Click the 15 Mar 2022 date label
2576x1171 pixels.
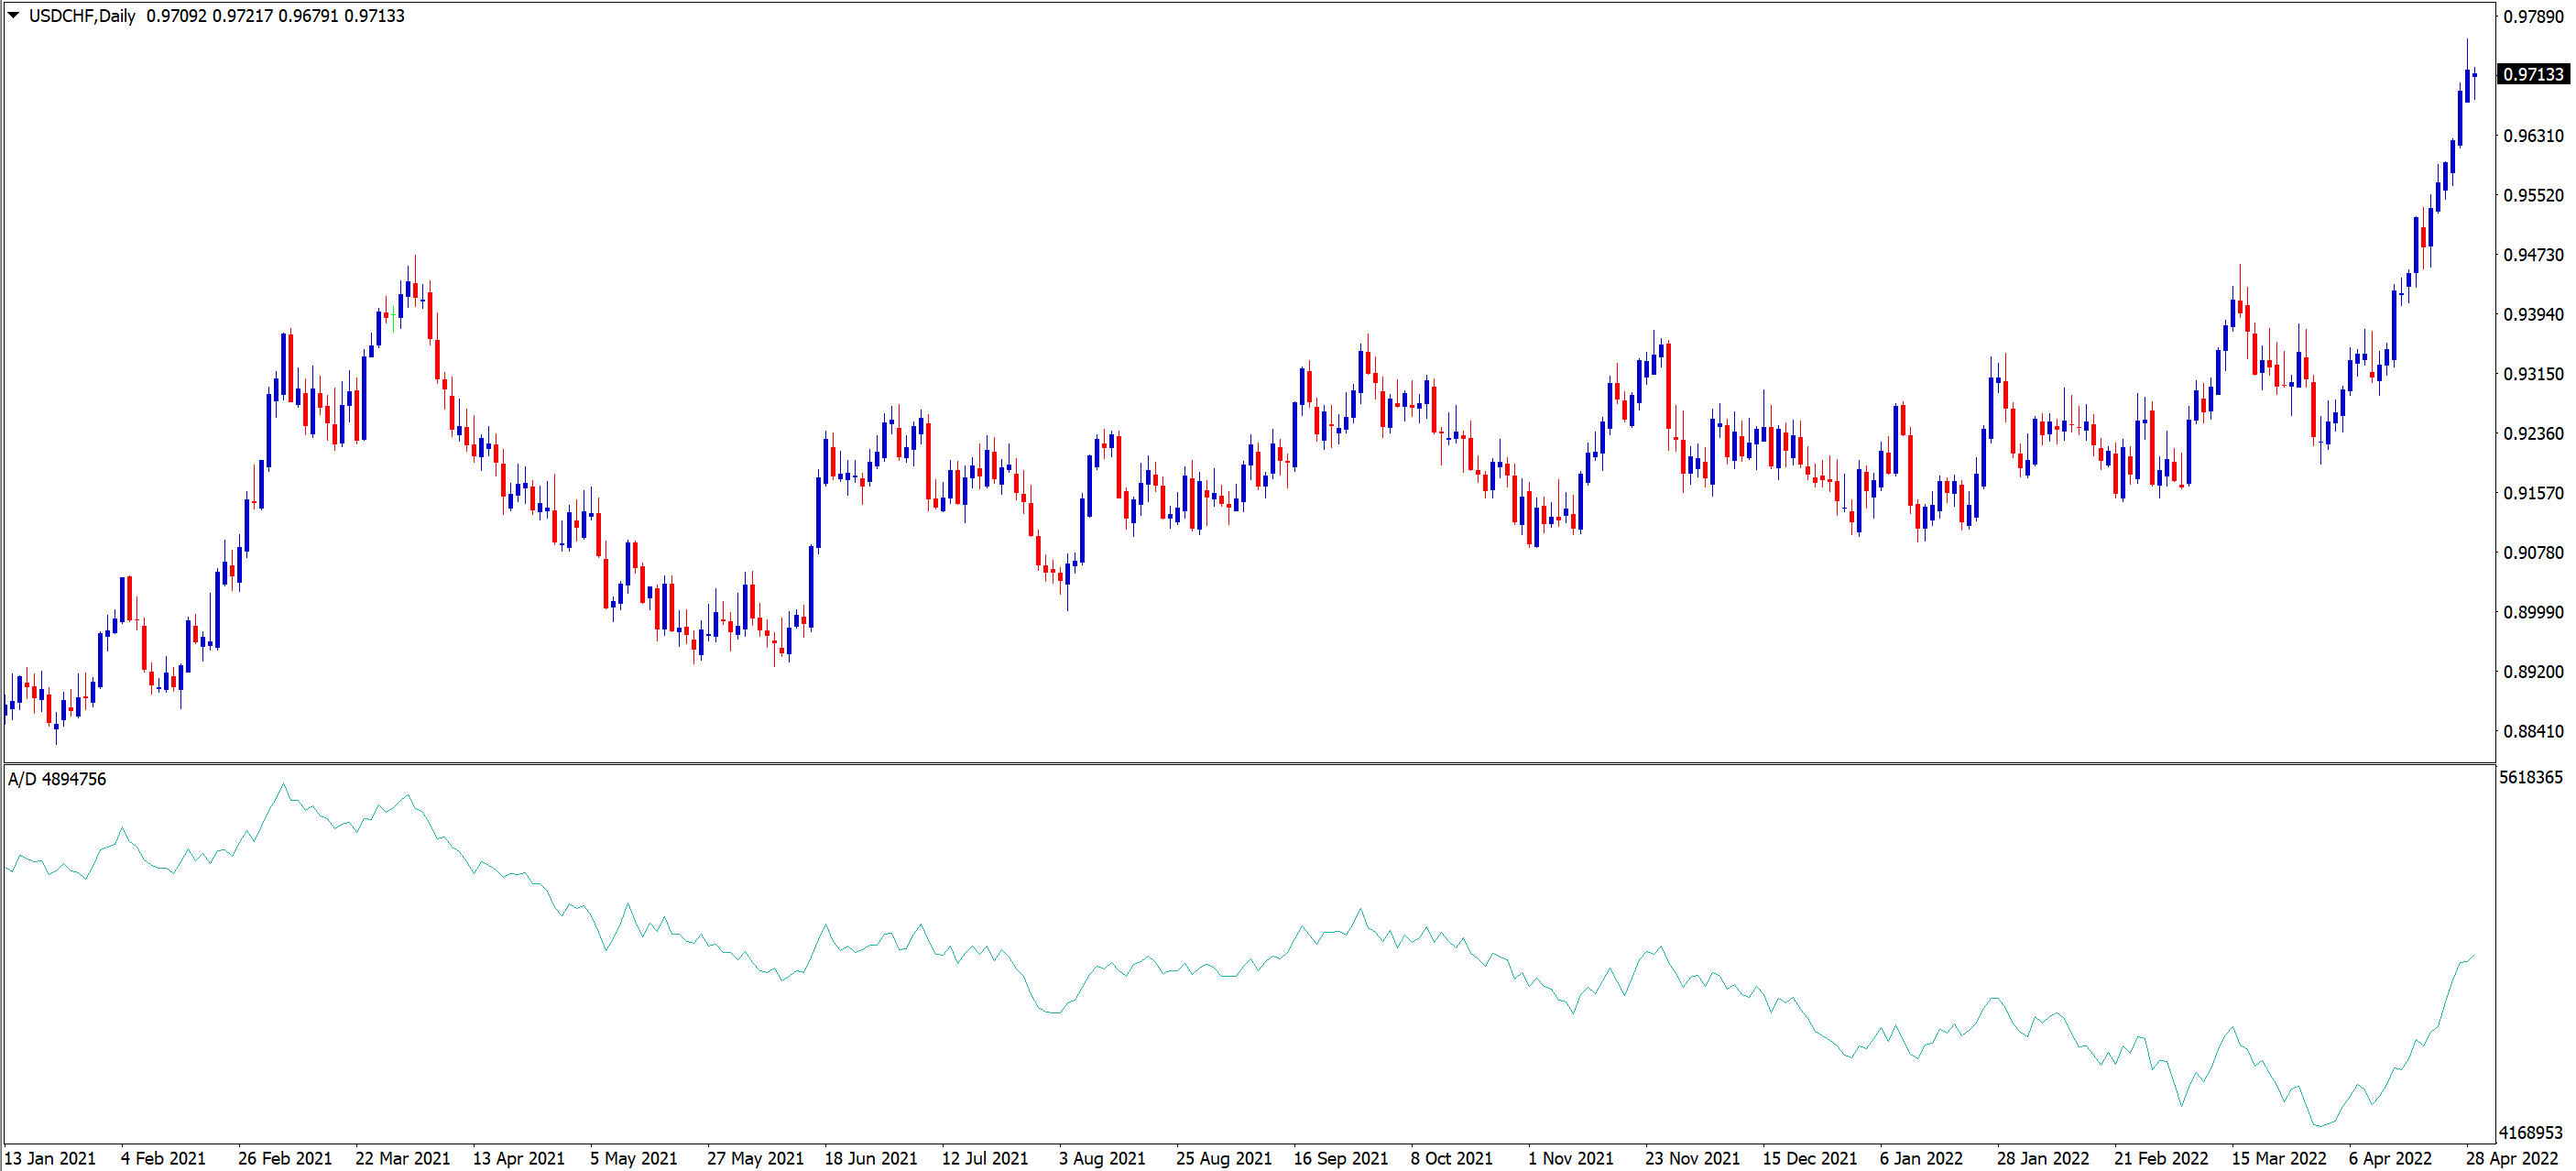click(2278, 1158)
